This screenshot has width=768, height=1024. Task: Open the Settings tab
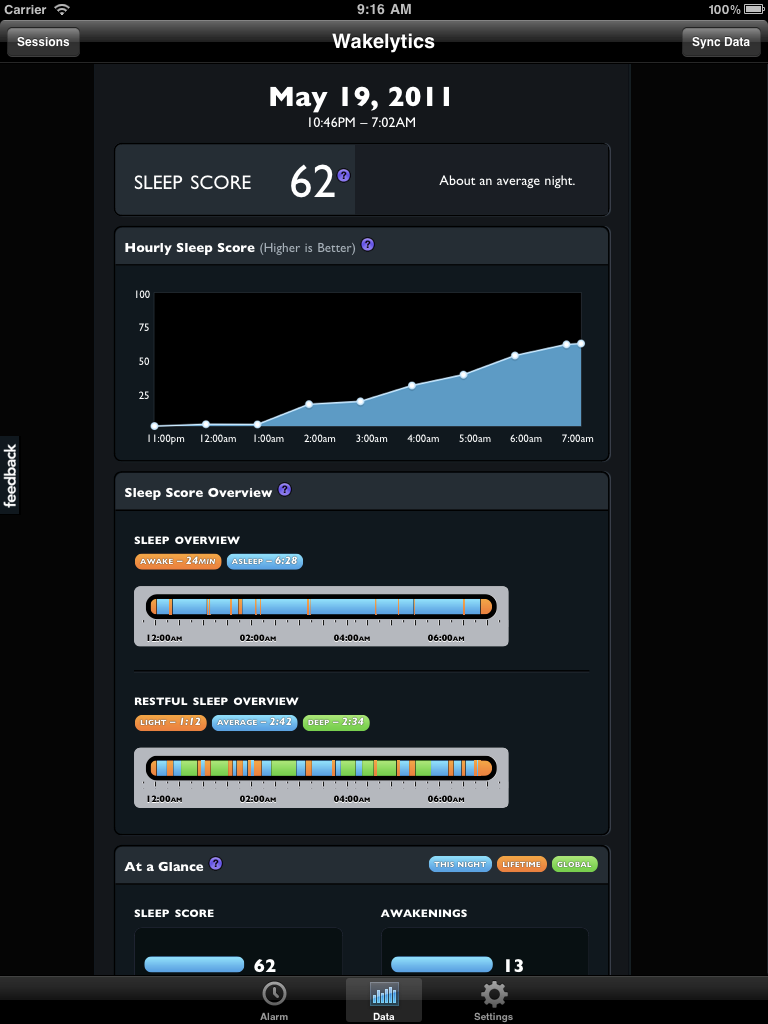tap(494, 1000)
